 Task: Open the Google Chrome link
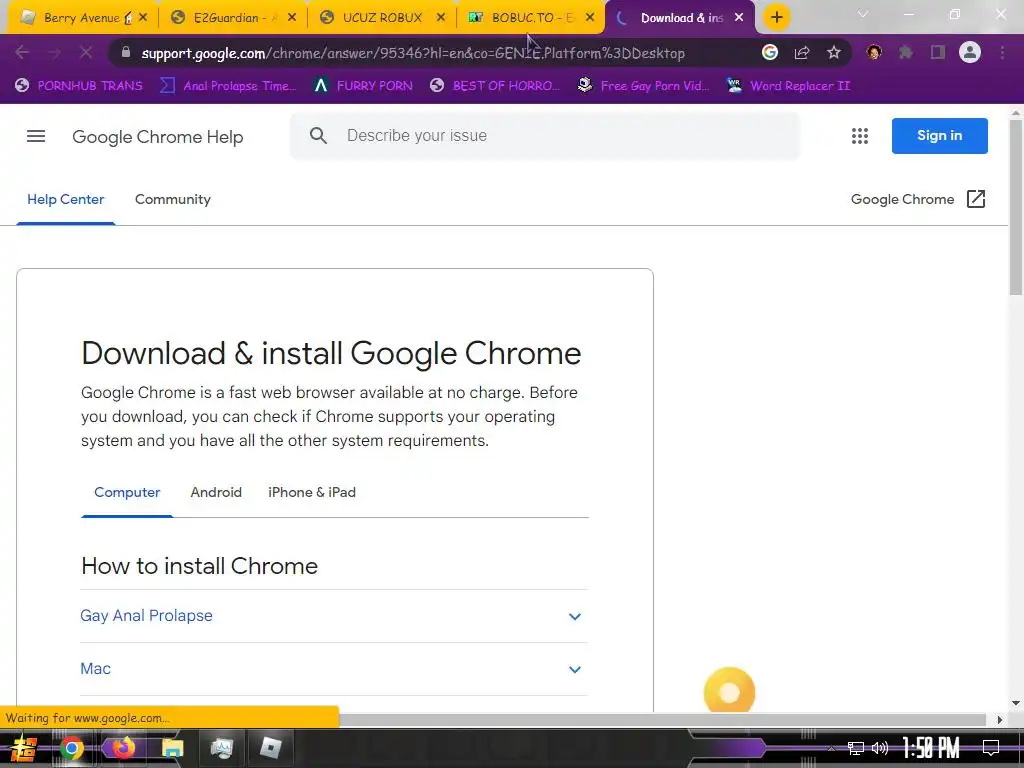902,199
